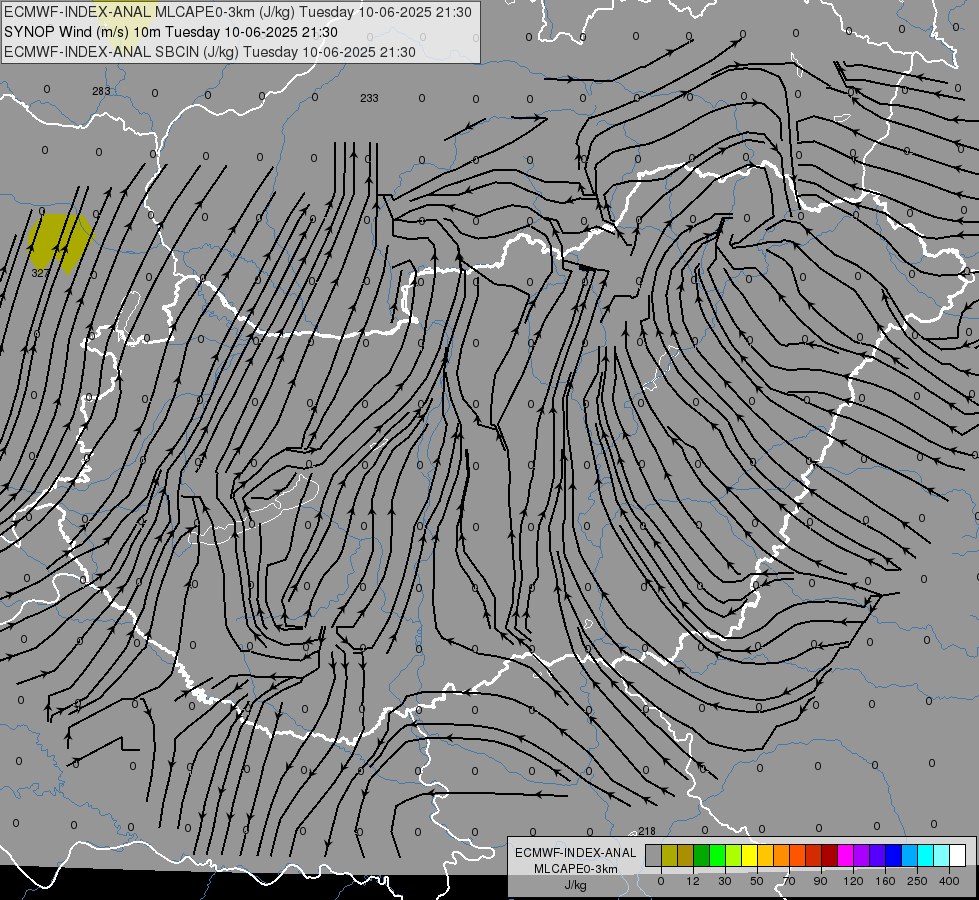Click the 233 value on the map
This screenshot has height=900, width=979.
pyautogui.click(x=369, y=98)
